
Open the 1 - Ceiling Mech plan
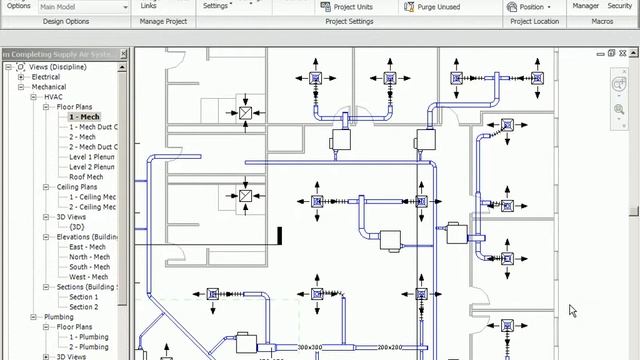[92, 197]
